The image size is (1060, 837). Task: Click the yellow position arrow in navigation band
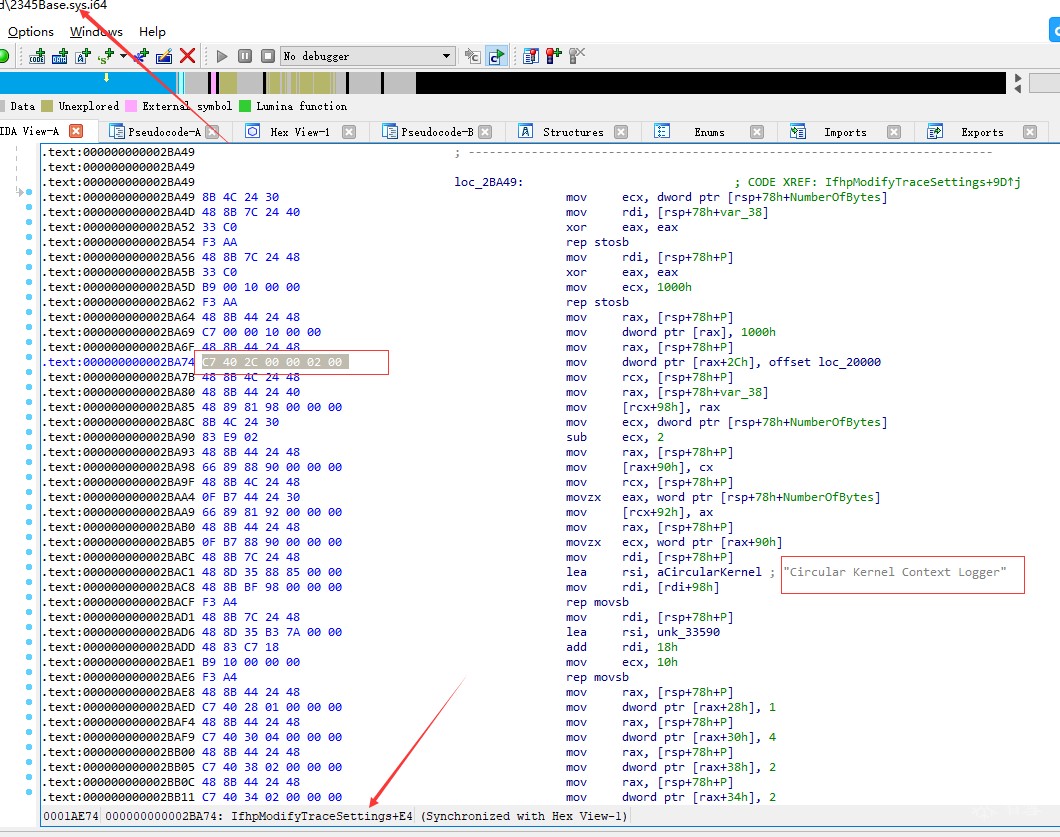point(106,78)
